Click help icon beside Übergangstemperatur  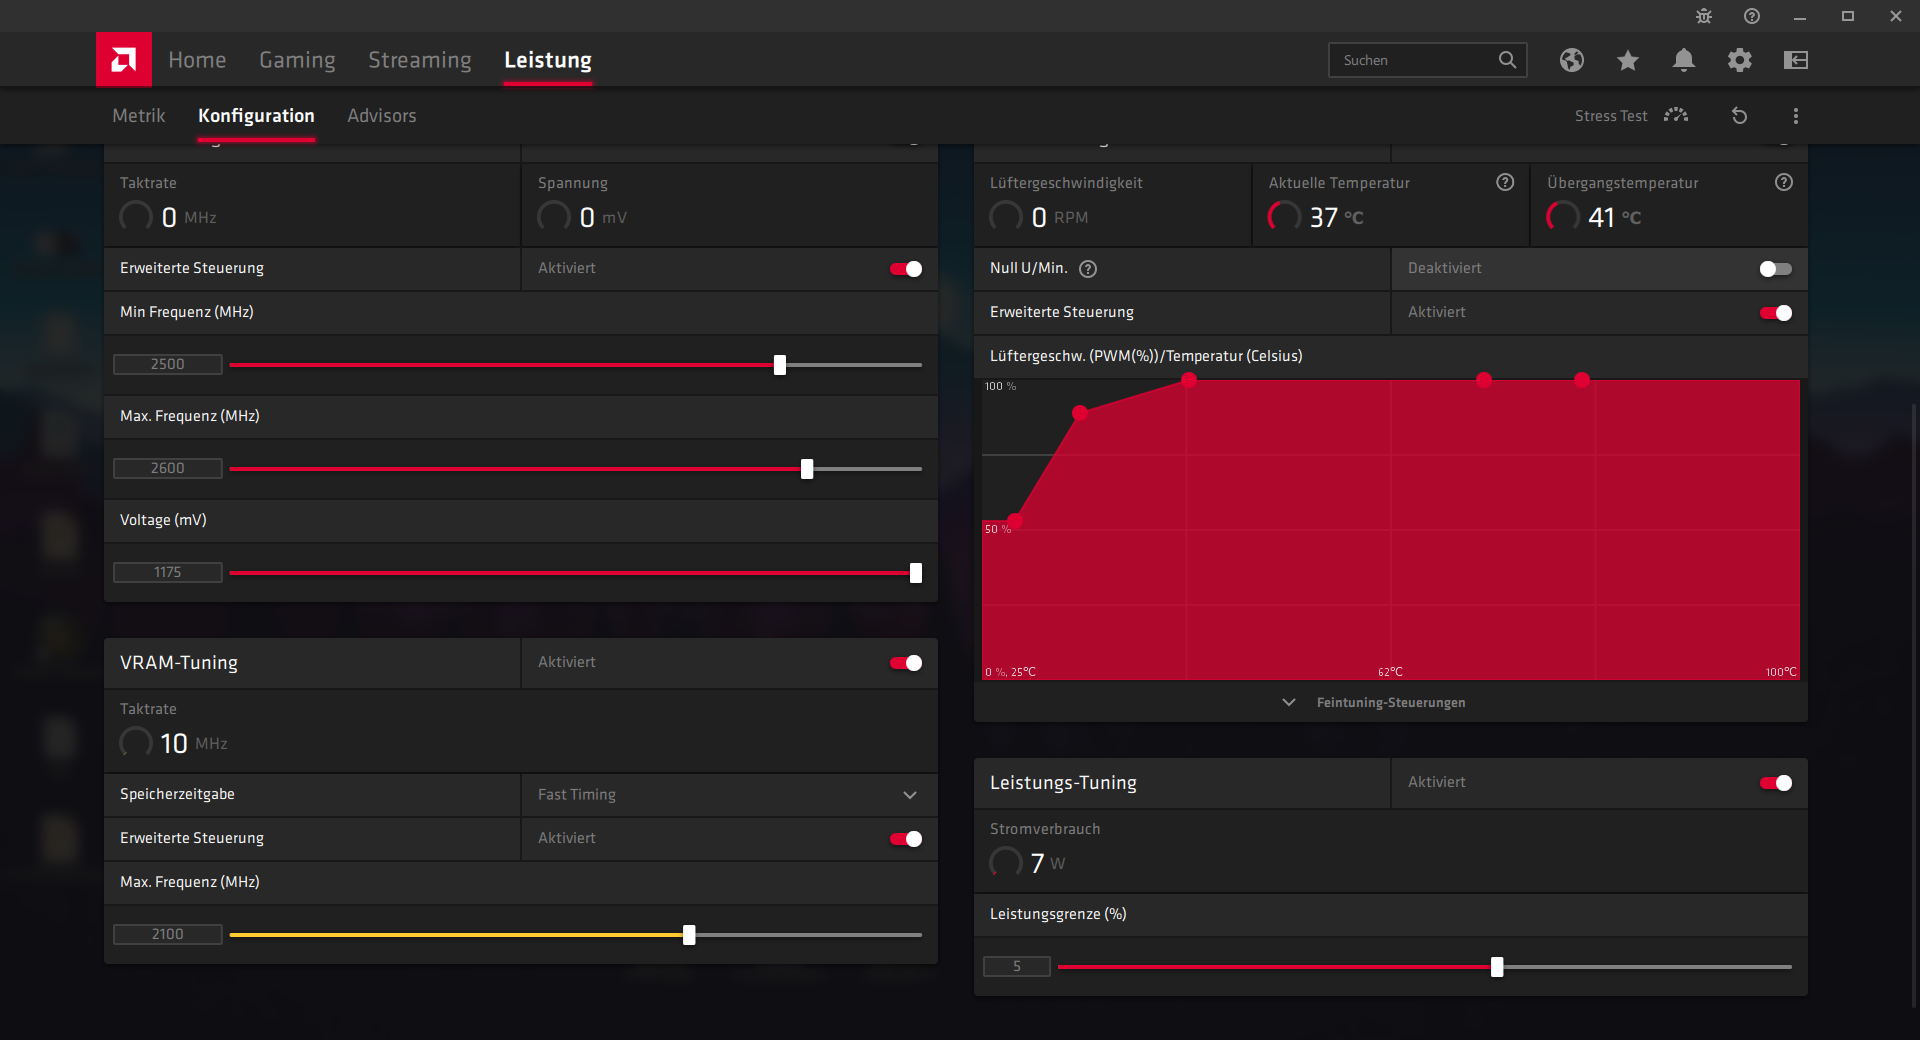click(x=1784, y=182)
